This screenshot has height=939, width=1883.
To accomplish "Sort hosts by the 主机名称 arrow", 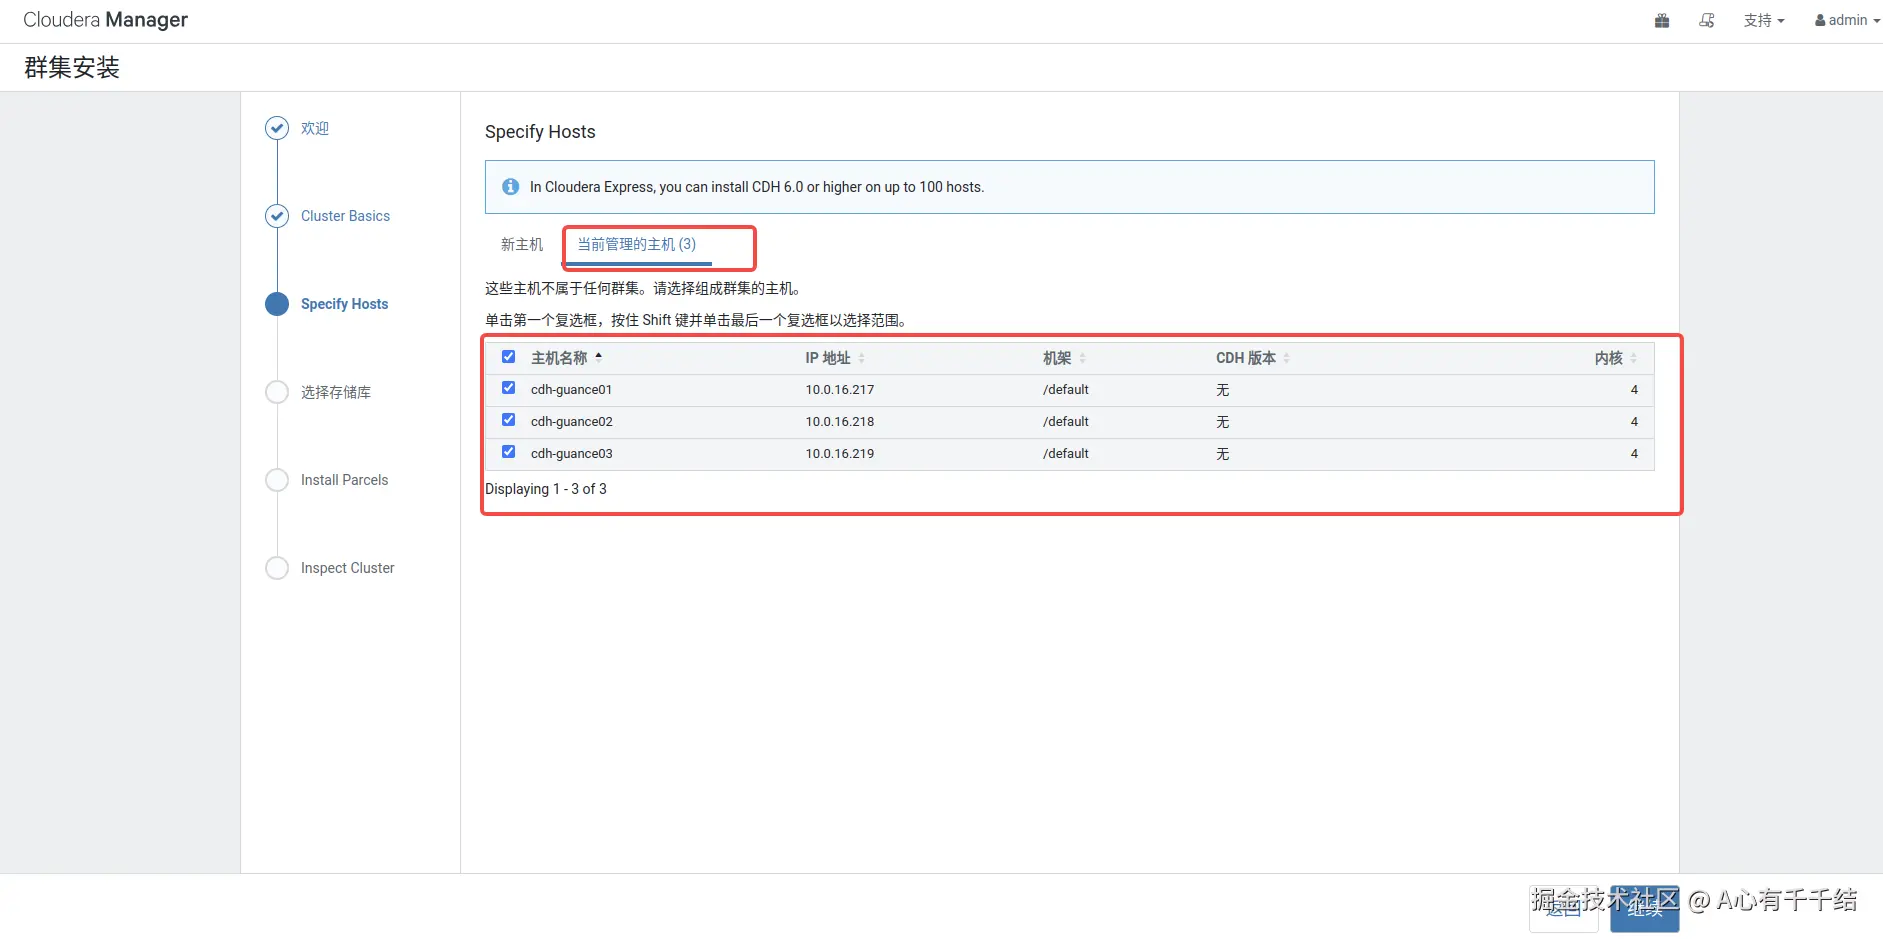I will [598, 357].
